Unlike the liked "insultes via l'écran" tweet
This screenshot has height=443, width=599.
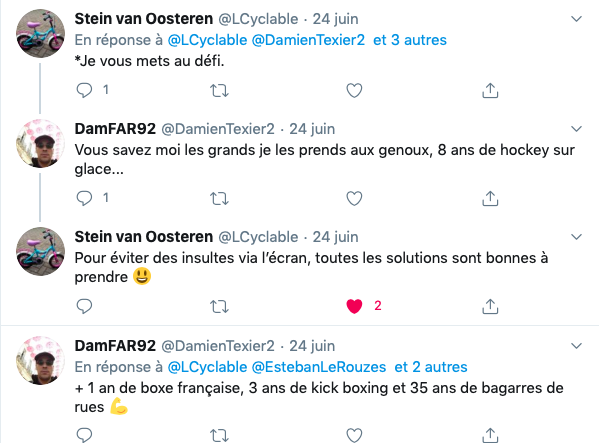point(354,306)
